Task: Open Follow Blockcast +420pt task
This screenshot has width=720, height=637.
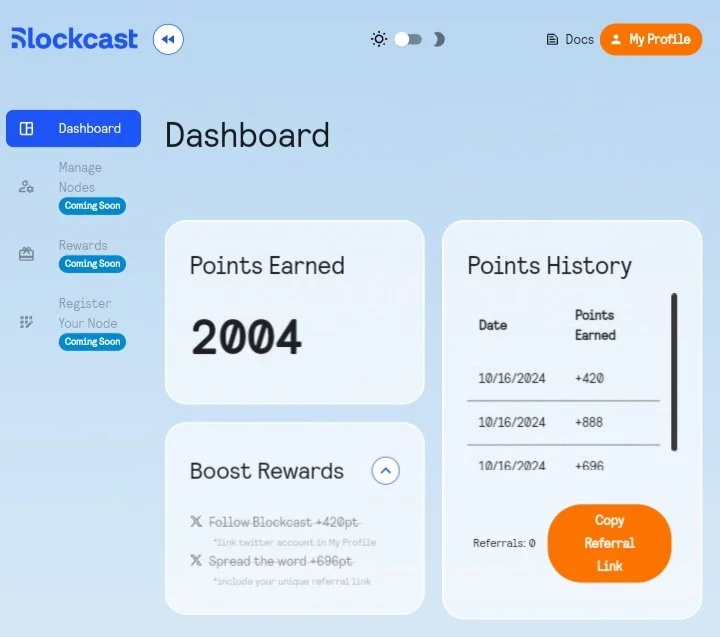Action: pyautogui.click(x=283, y=522)
